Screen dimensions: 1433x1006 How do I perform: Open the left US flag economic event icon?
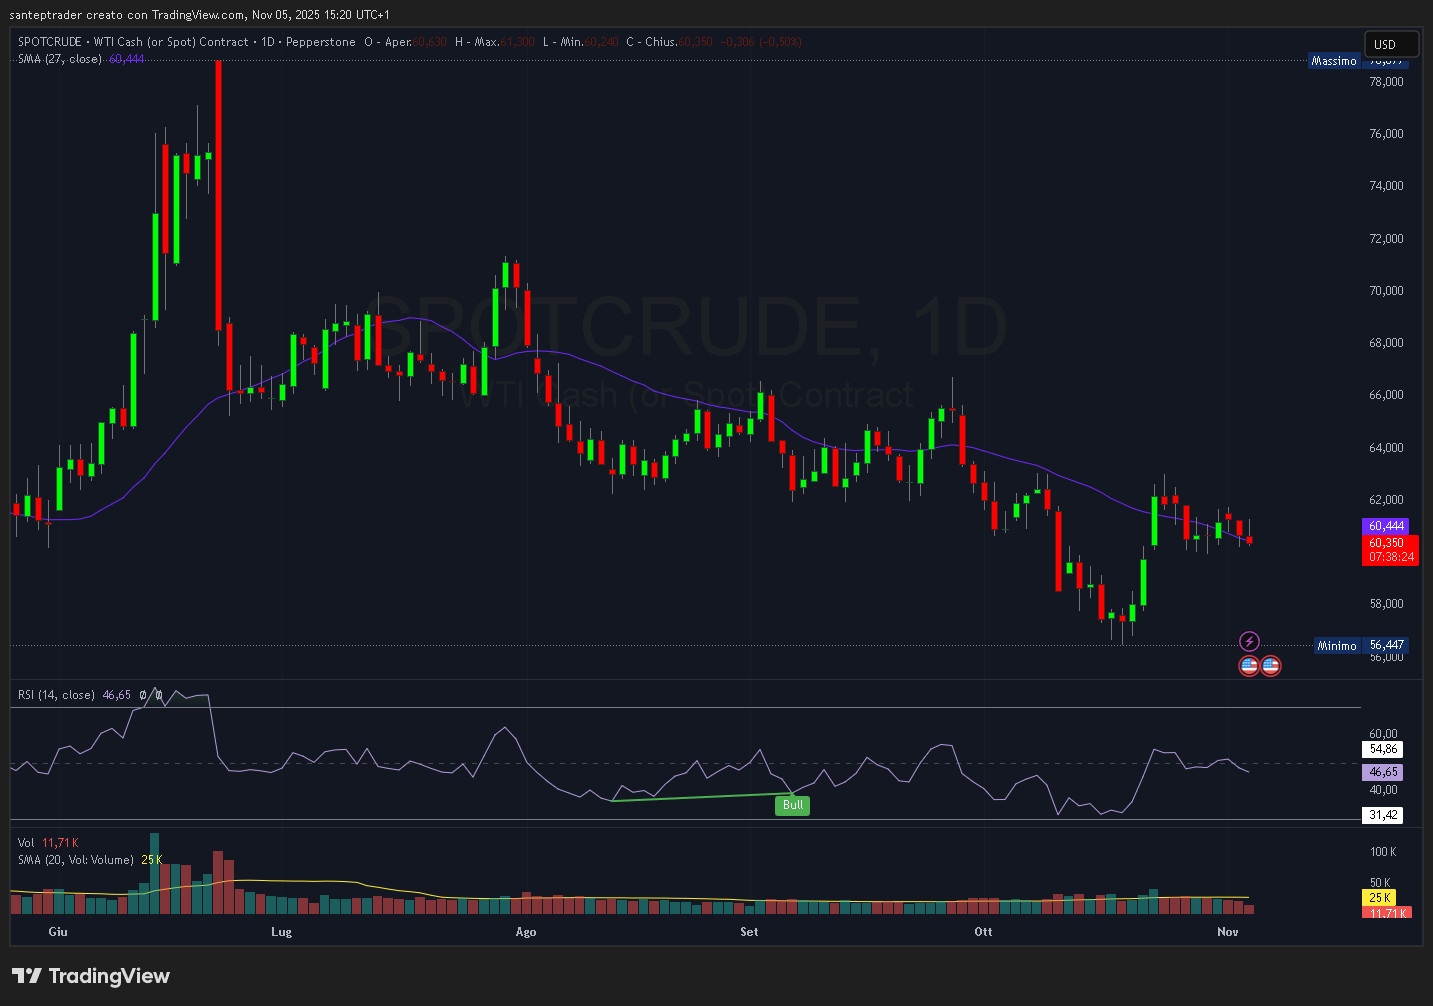coord(1249,665)
